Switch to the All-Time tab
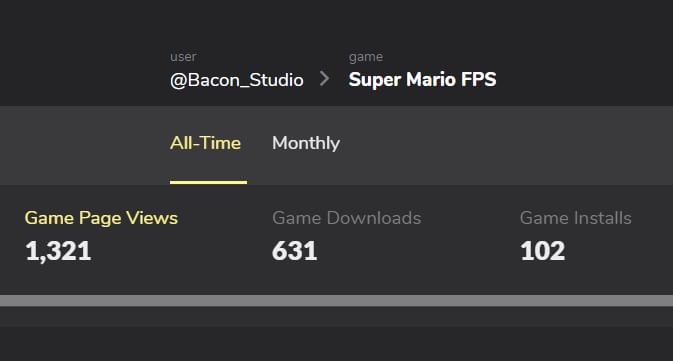Screen dimensions: 673x361 (x=206, y=143)
